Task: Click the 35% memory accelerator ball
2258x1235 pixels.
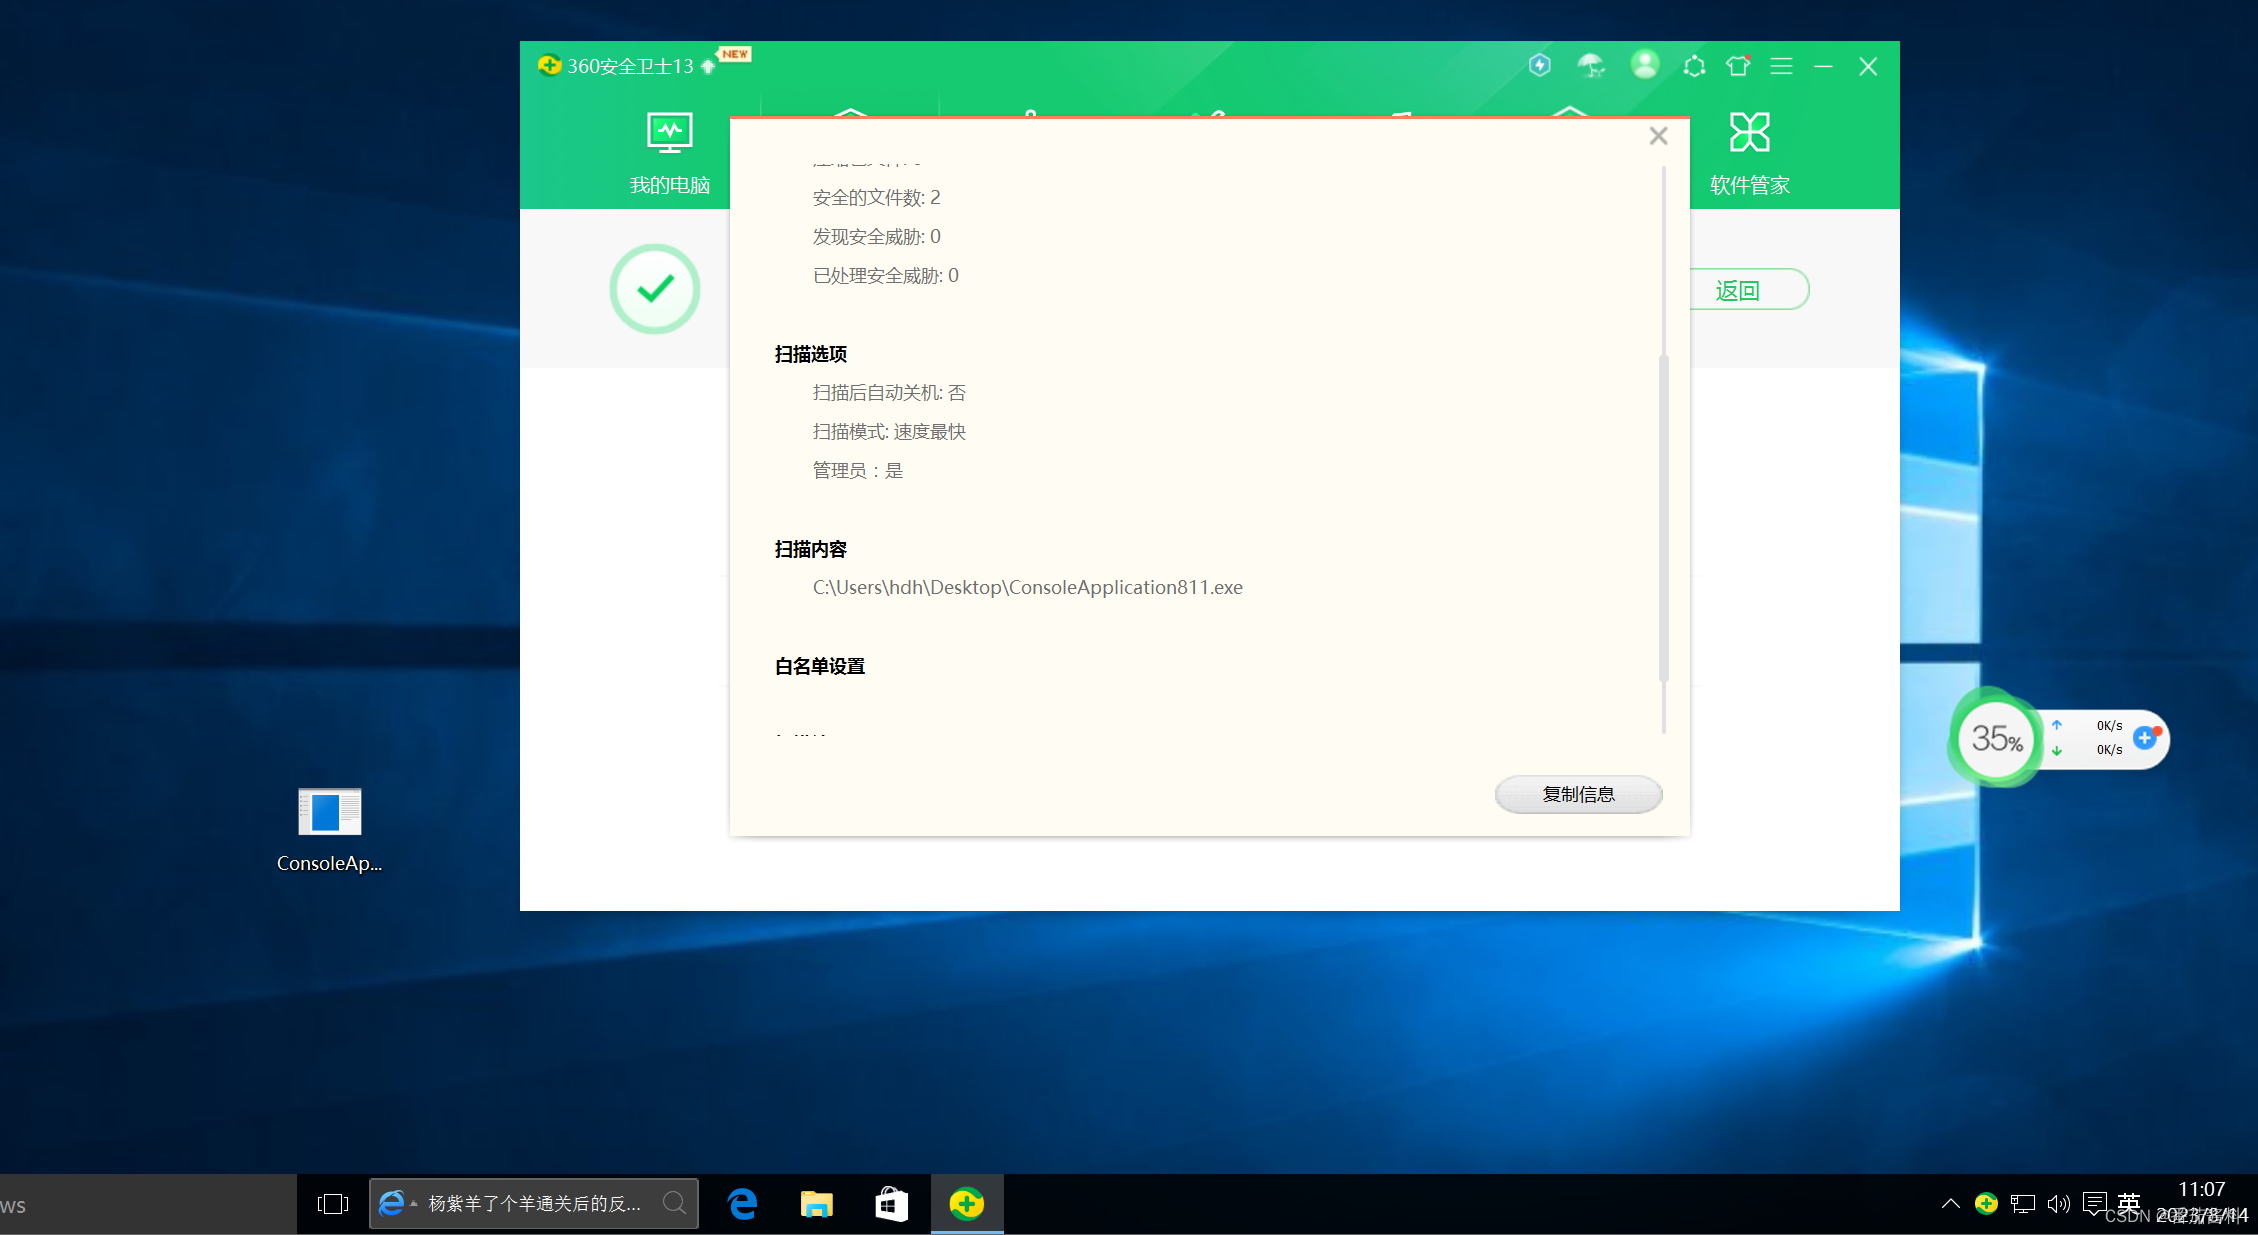Action: pos(1996,739)
